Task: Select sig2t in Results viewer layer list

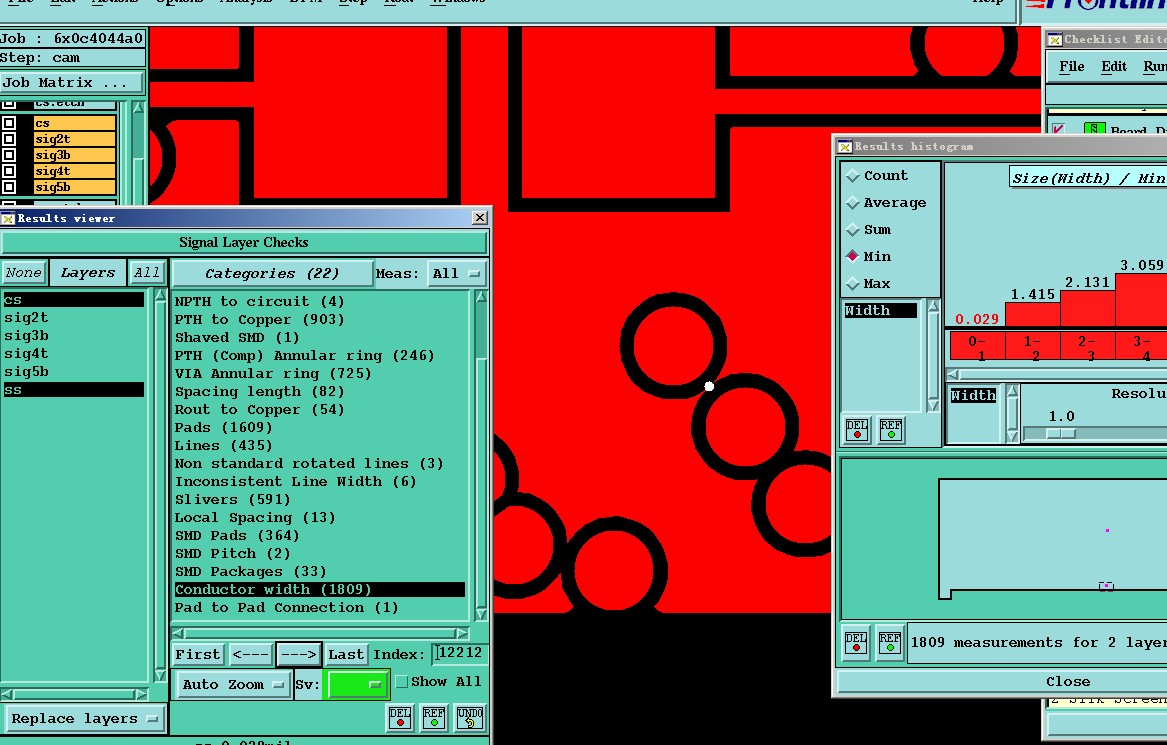Action: click(x=74, y=318)
